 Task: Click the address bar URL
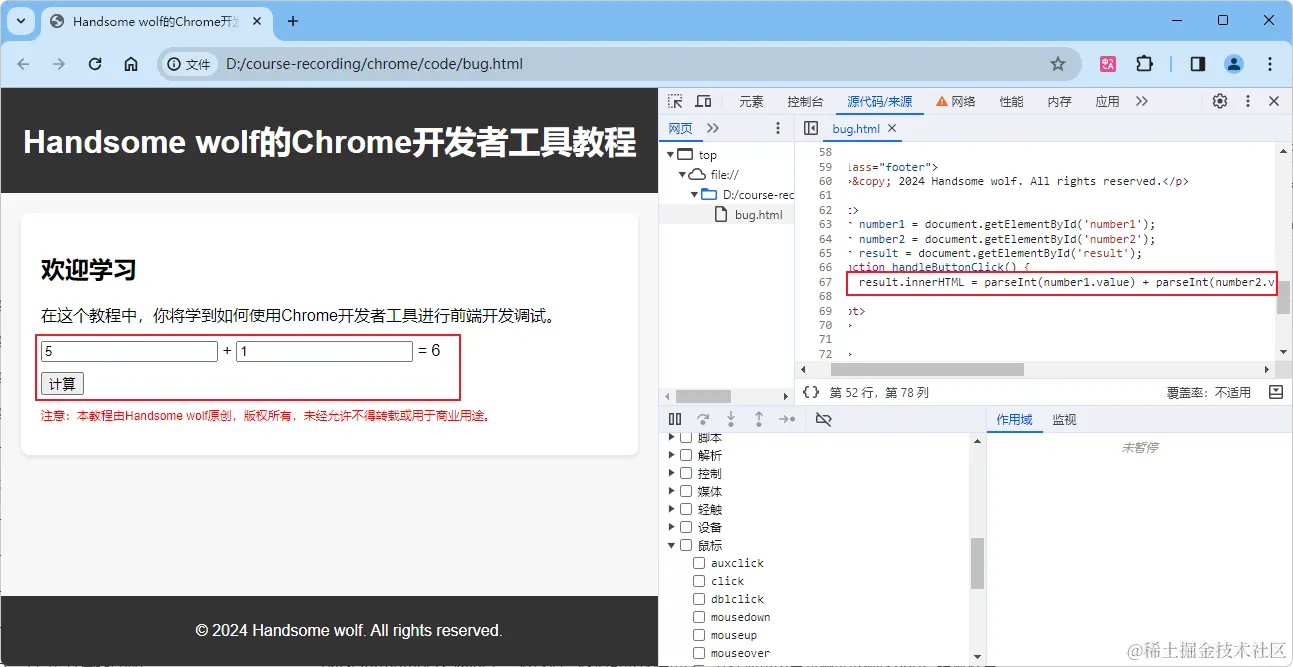point(374,64)
